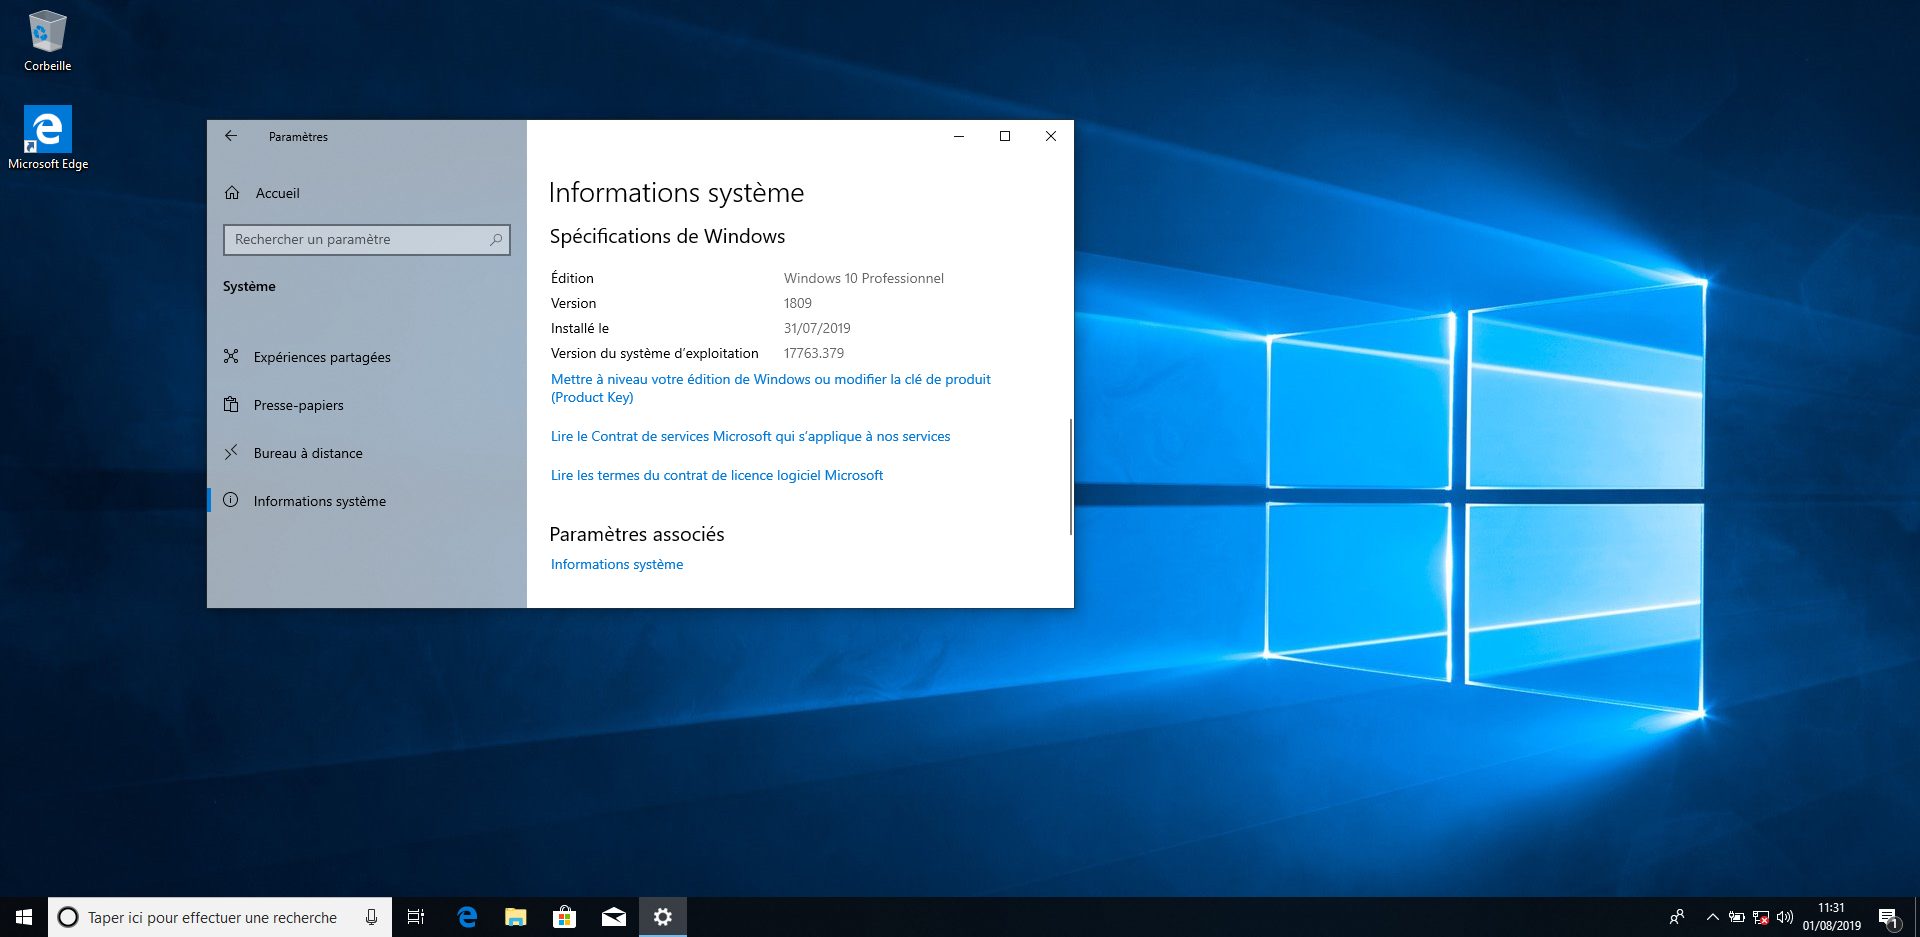The height and width of the screenshot is (937, 1920).
Task: Click the Version du système d'exploitation label
Action: pyautogui.click(x=655, y=353)
